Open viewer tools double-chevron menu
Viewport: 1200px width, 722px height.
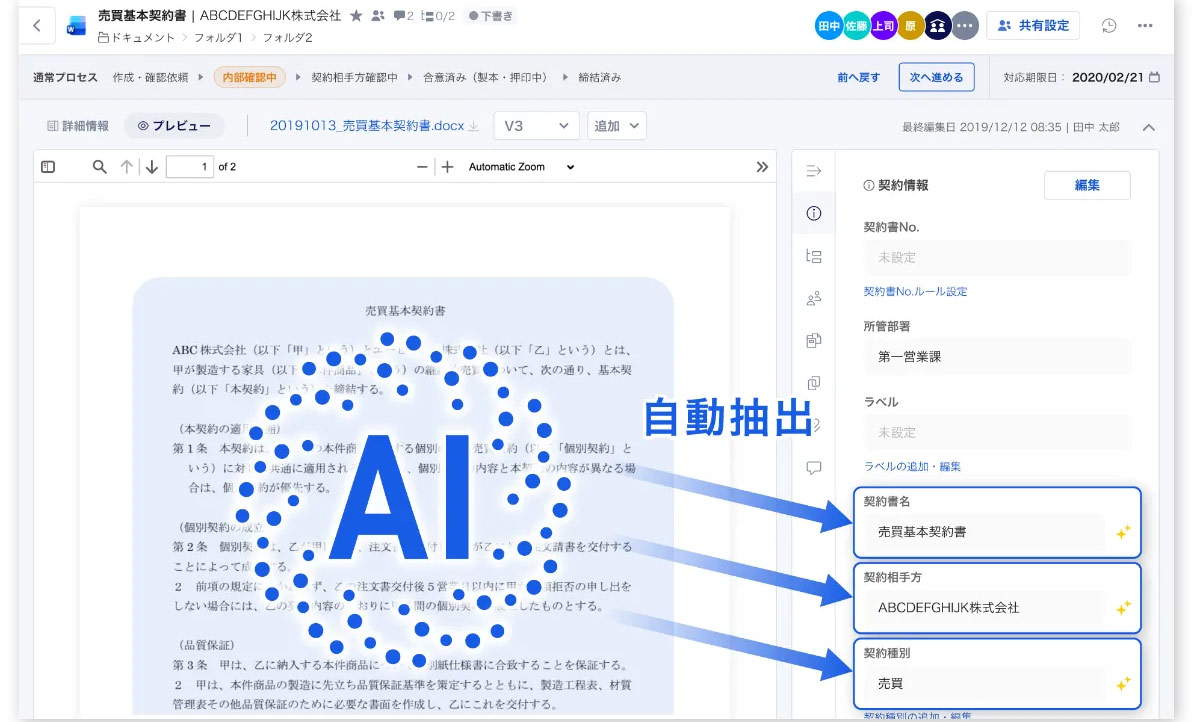[x=761, y=167]
